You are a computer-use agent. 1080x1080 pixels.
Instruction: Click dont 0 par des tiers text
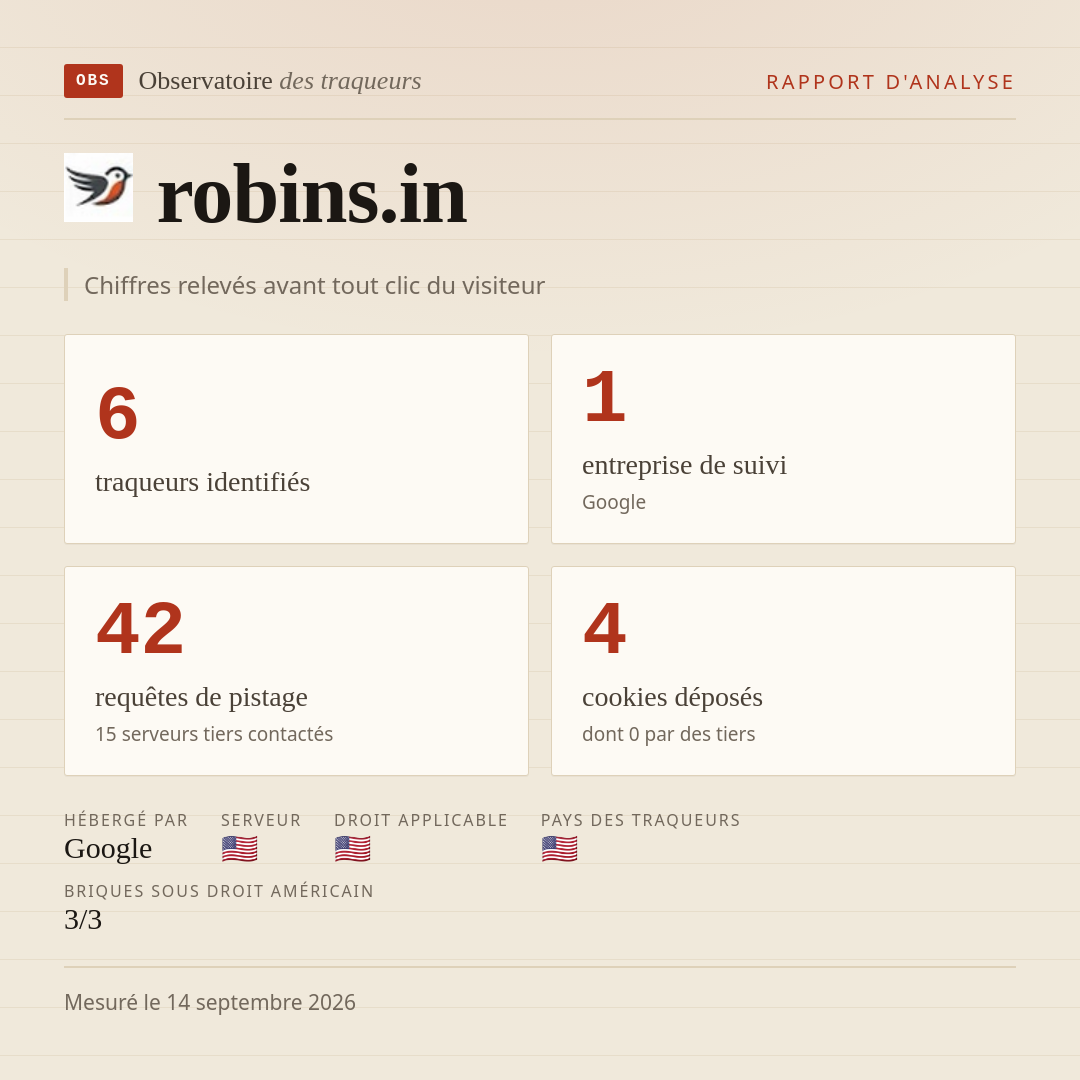coord(669,734)
